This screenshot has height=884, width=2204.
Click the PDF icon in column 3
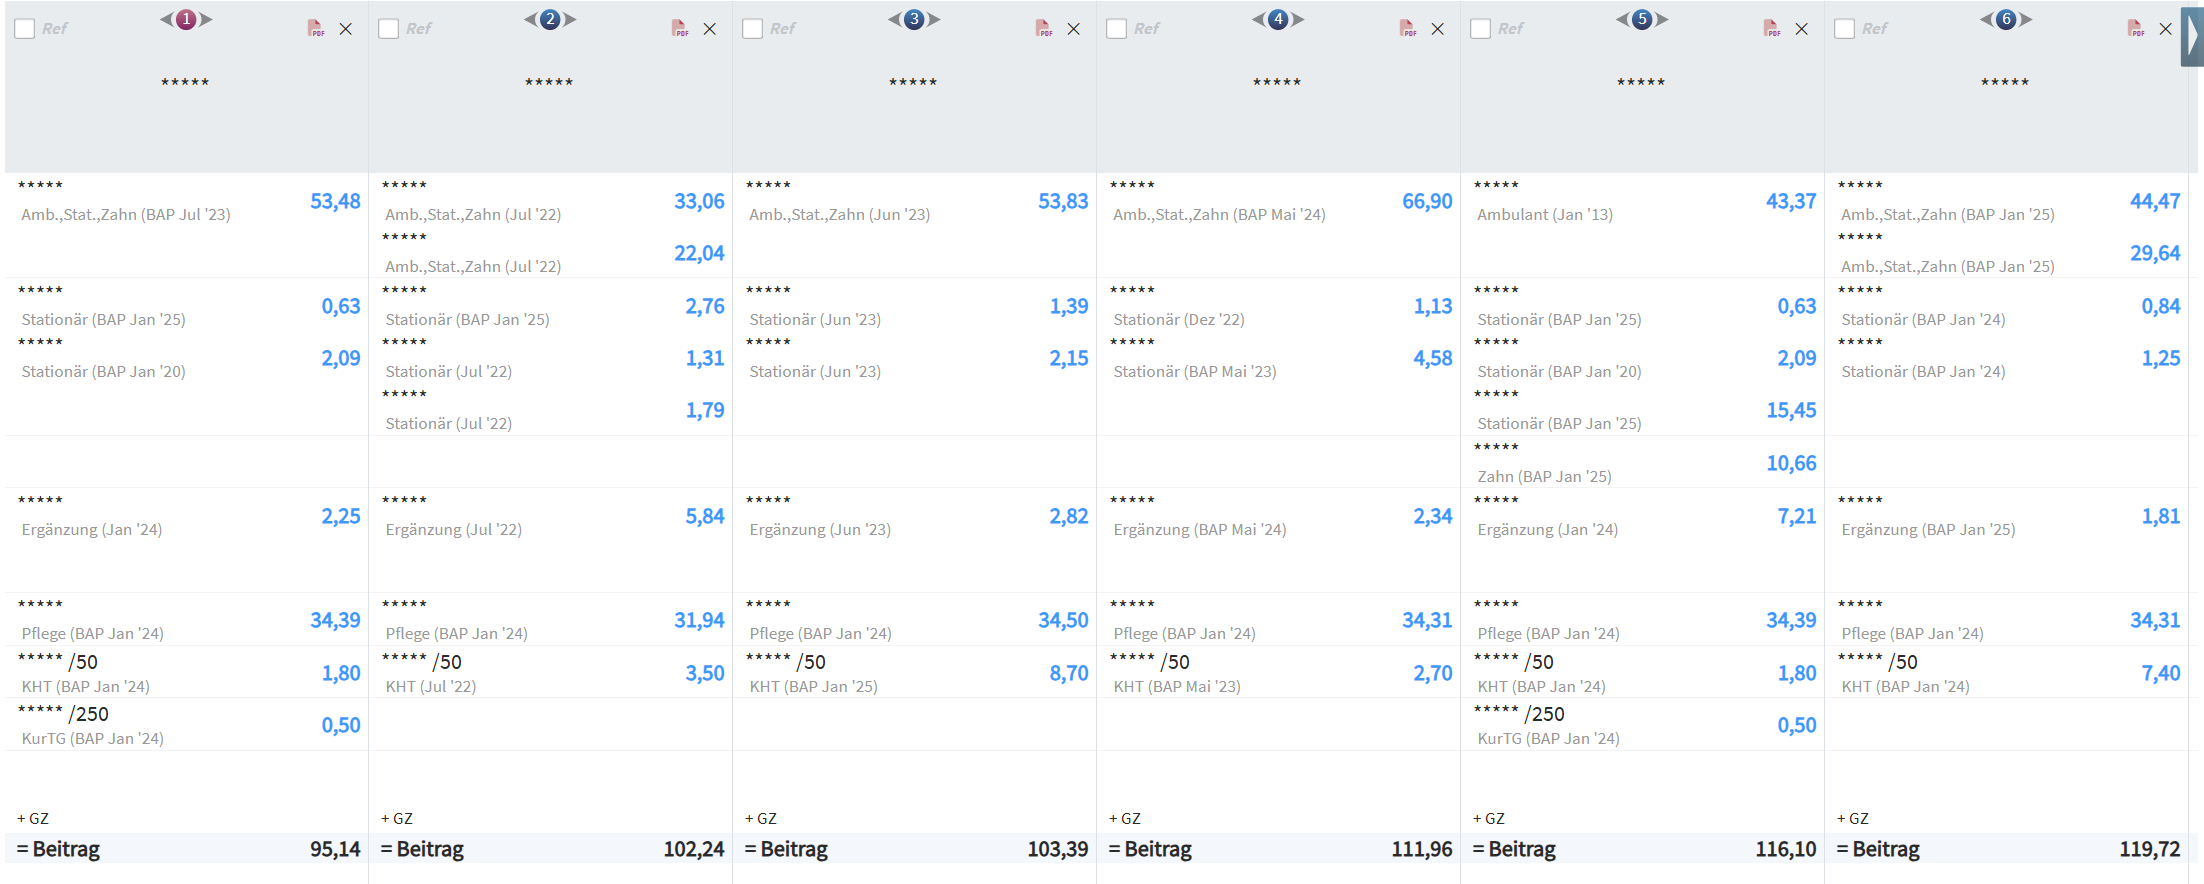click(1044, 29)
